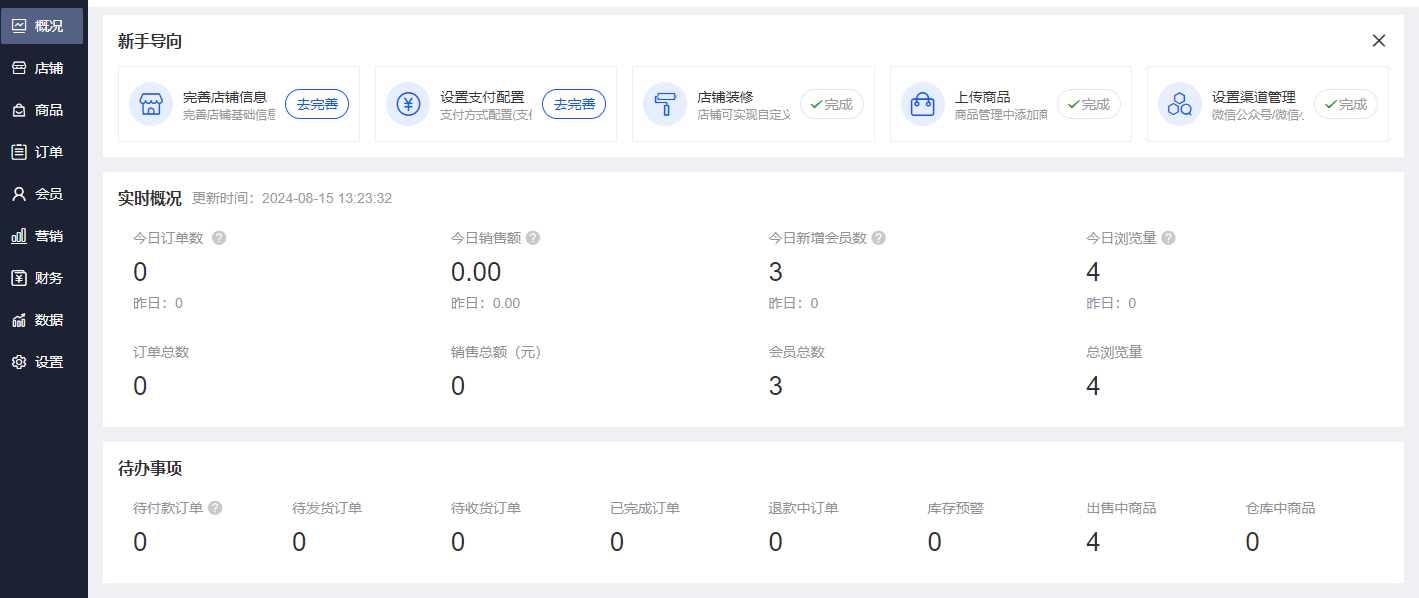Click the paint roller icon on 店铺装修 card
The height and width of the screenshot is (598, 1419).
(665, 103)
